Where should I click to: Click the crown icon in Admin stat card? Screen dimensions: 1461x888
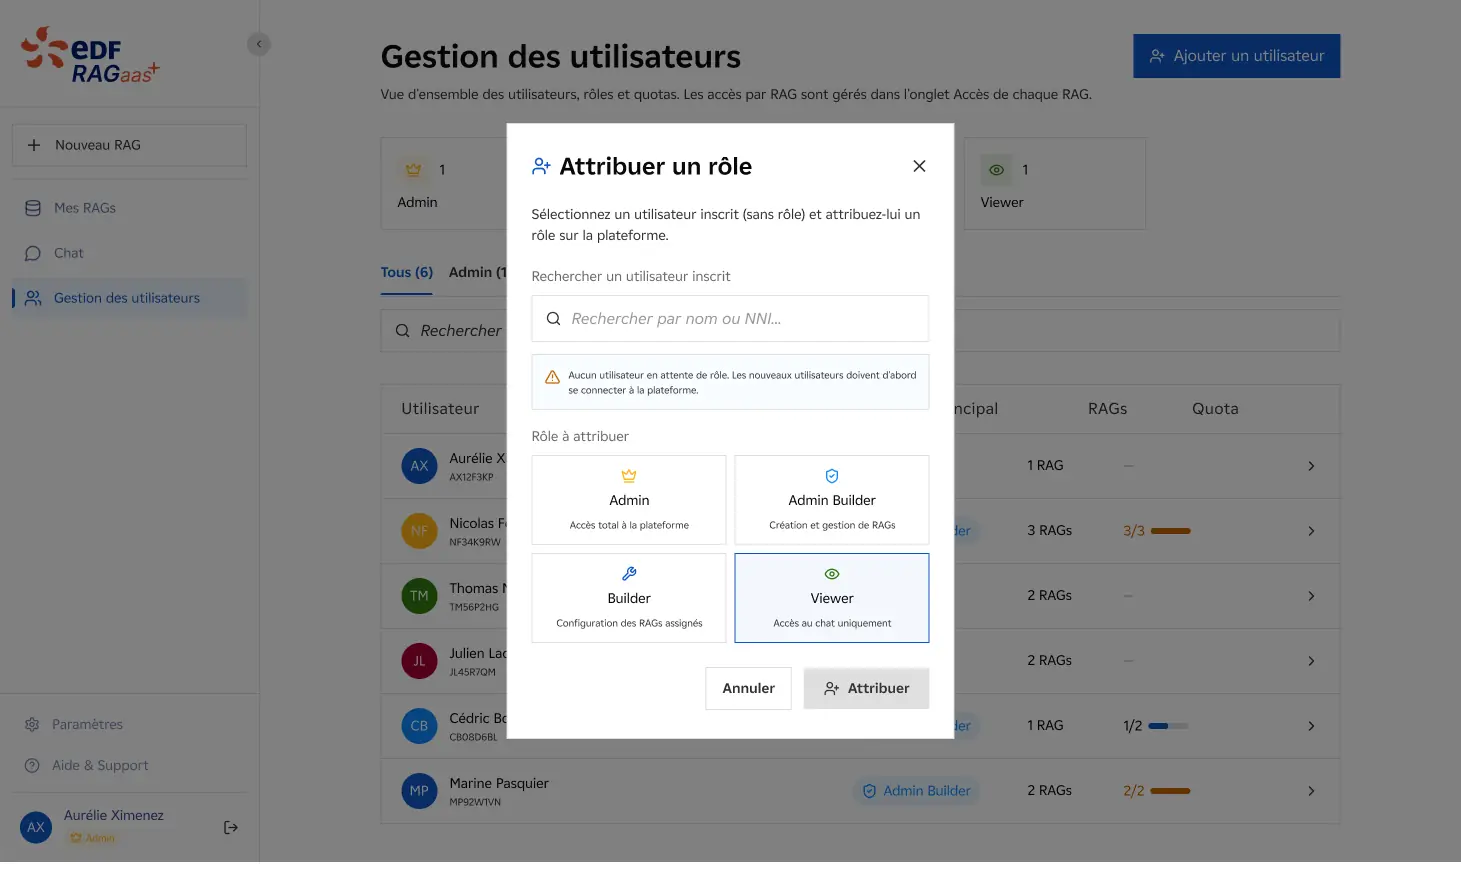[413, 170]
